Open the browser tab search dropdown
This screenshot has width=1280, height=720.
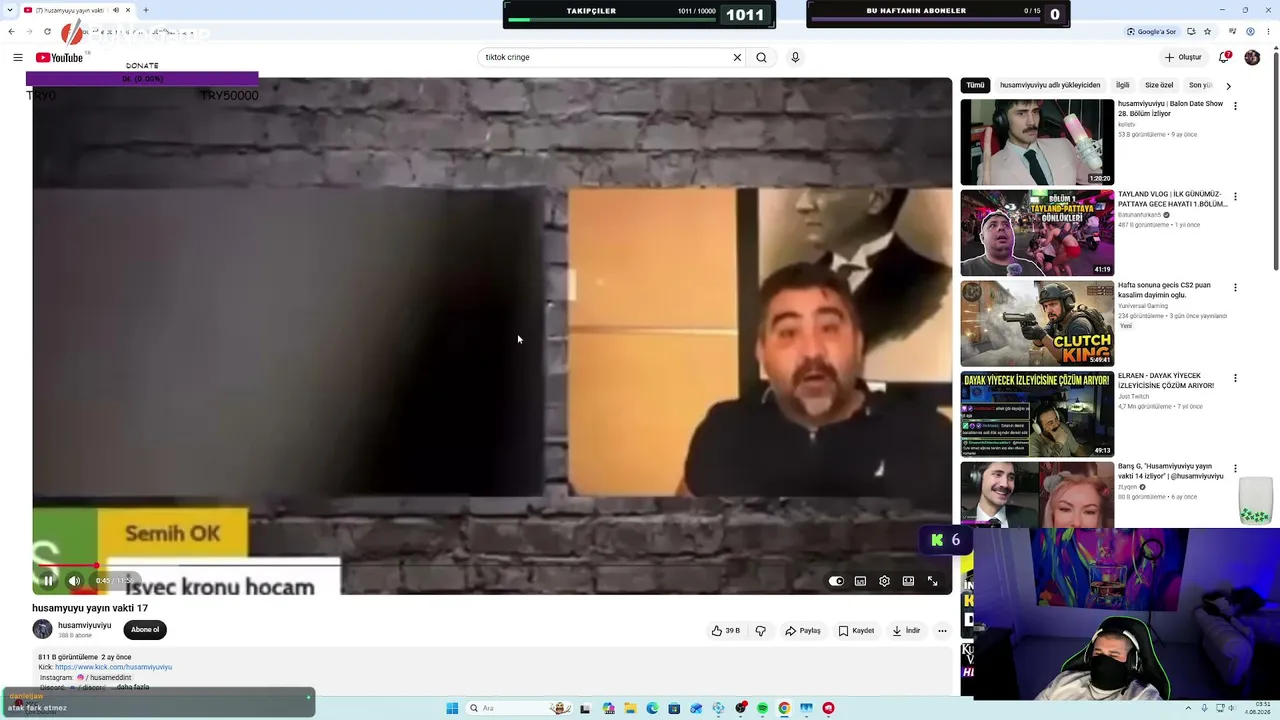9,10
